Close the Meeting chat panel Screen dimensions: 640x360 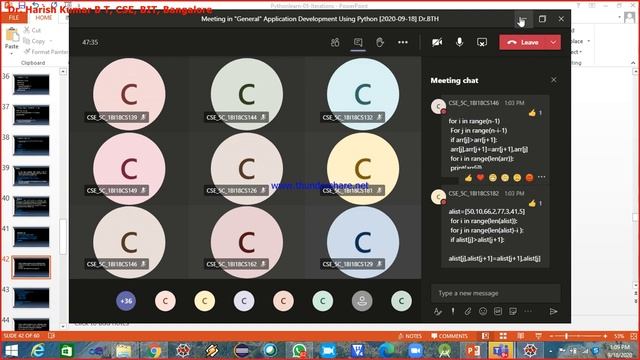click(553, 80)
